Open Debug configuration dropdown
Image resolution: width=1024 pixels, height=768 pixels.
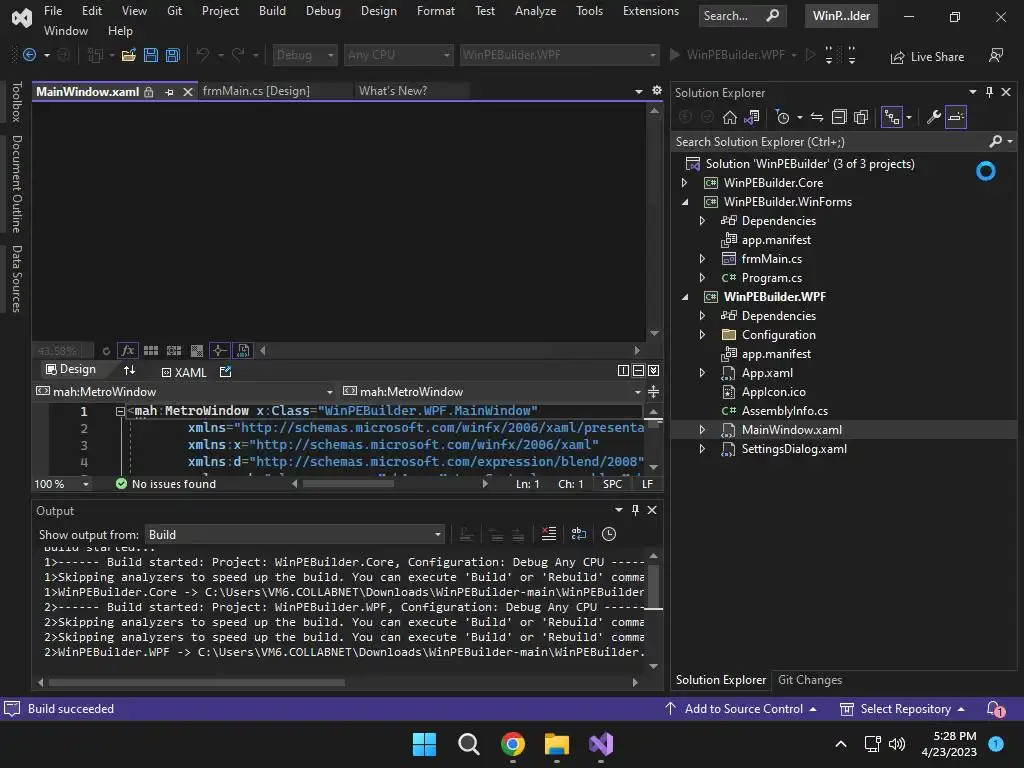pos(305,56)
